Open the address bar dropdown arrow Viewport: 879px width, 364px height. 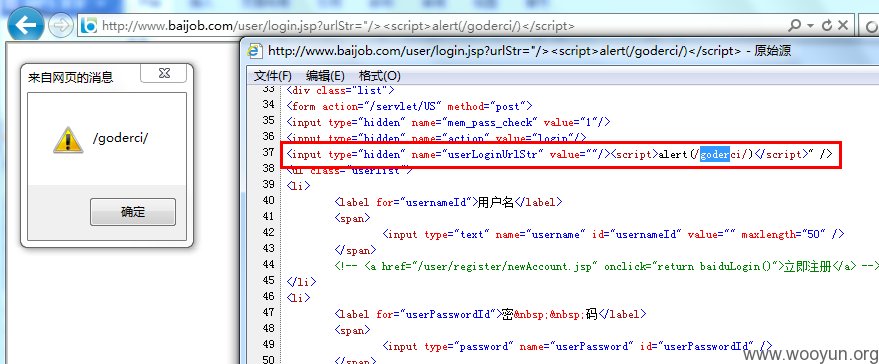pos(811,26)
